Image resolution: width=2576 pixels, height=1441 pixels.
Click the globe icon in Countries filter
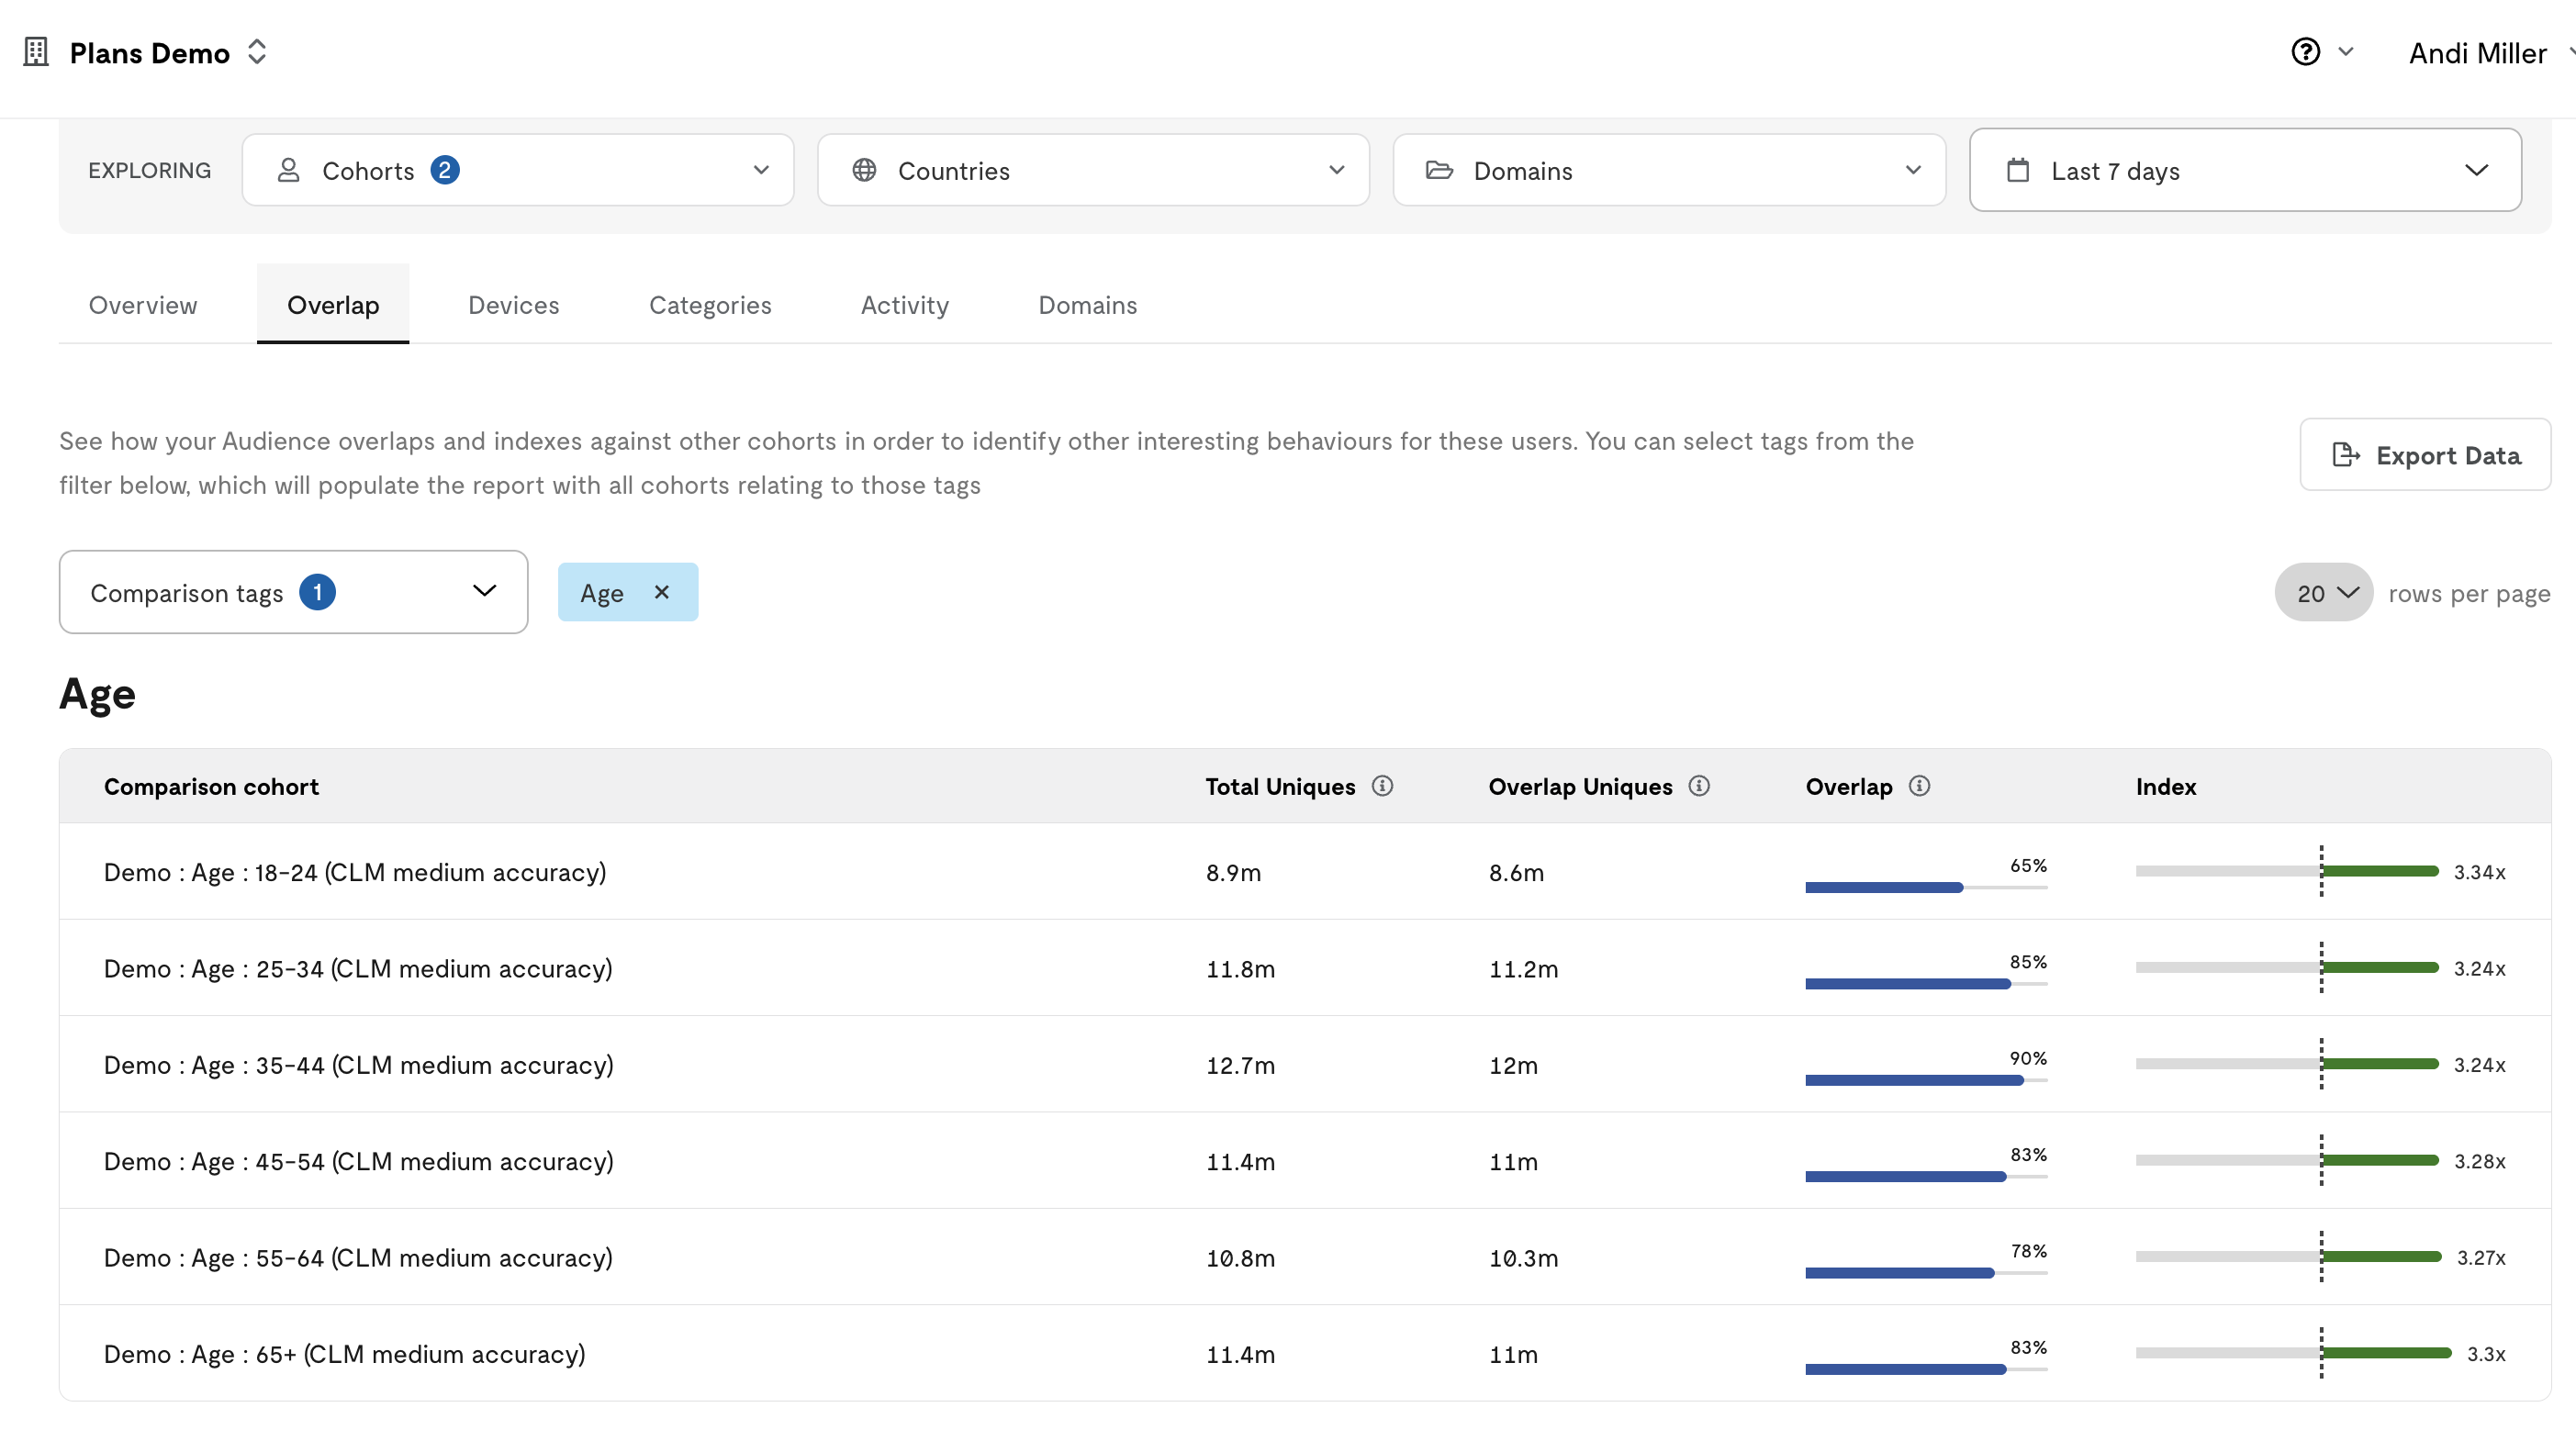click(864, 170)
